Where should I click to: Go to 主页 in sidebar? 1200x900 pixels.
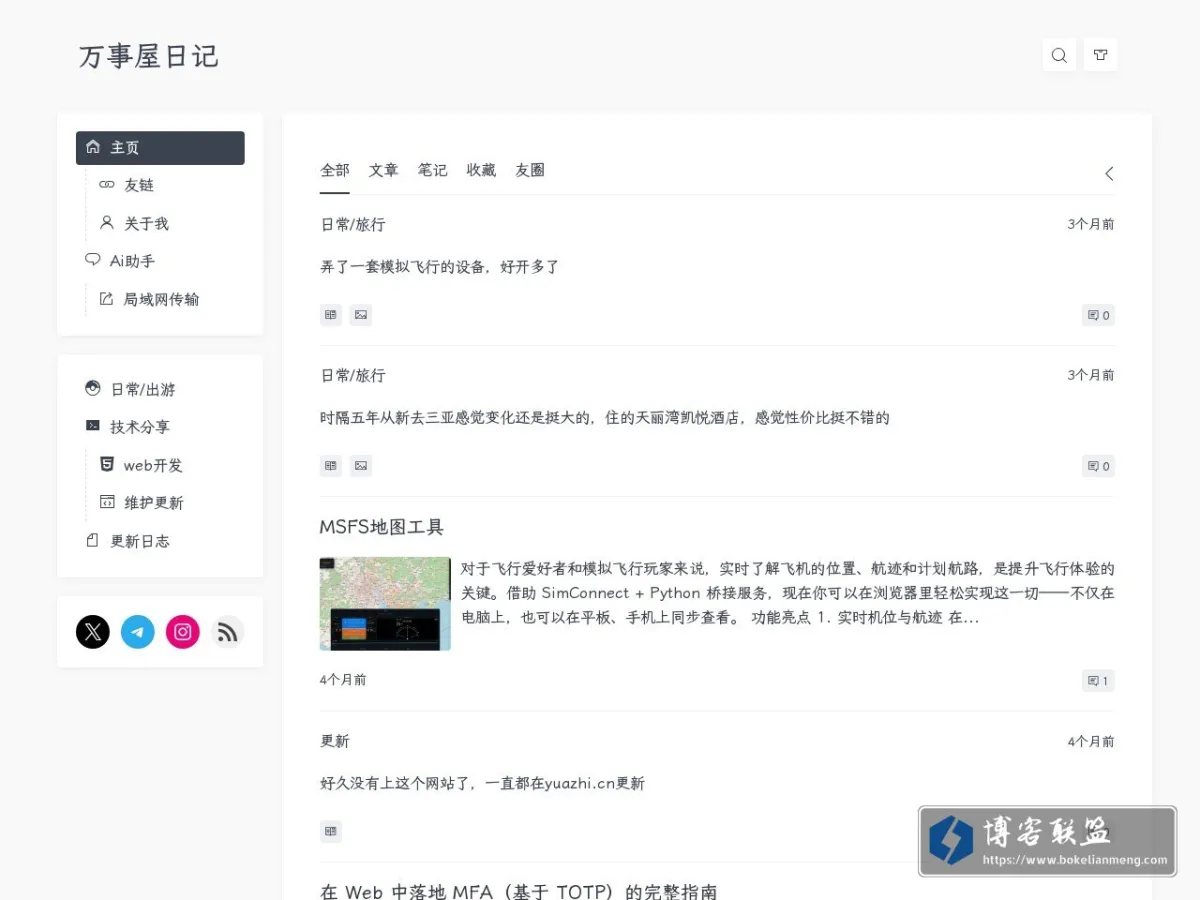point(160,148)
